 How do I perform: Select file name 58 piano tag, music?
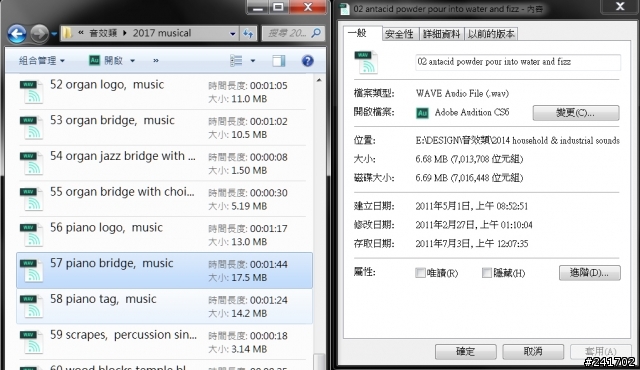[x=103, y=299]
